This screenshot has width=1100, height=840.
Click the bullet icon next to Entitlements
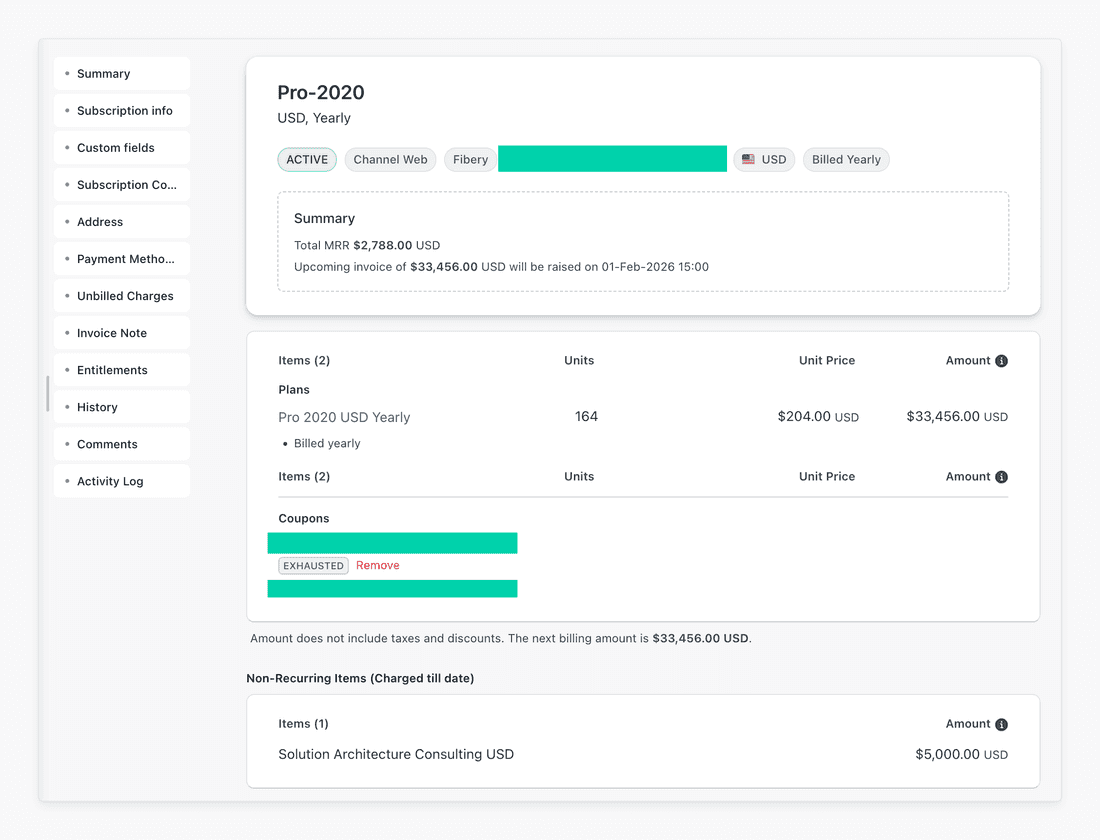(65, 369)
